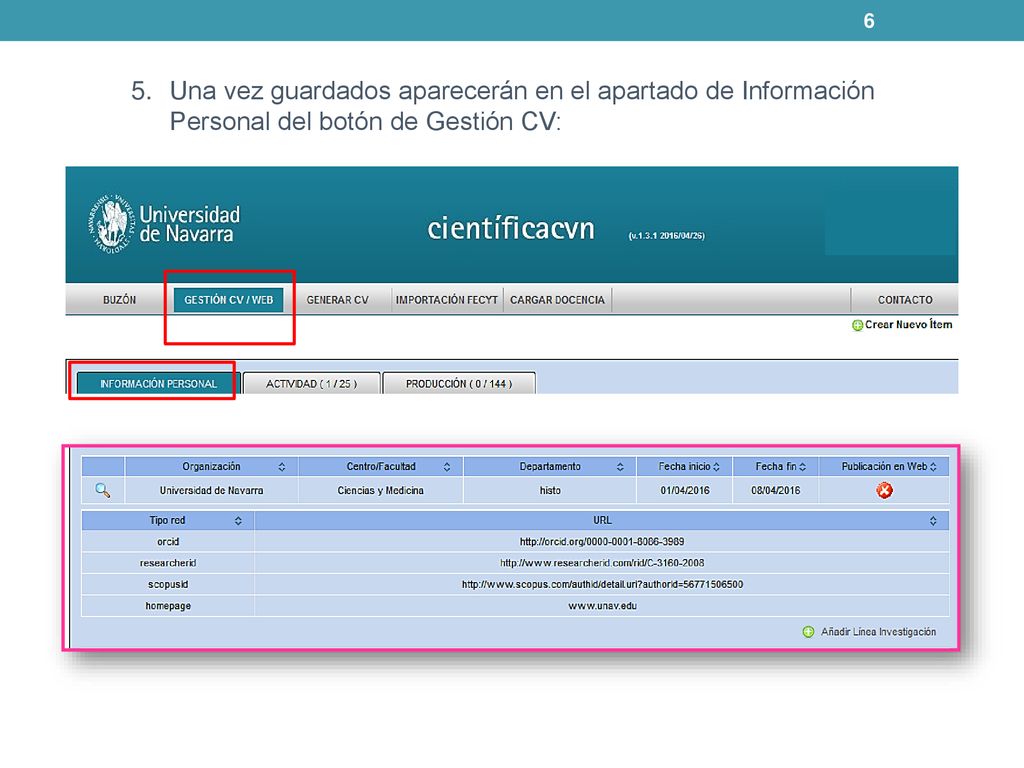Click the researcherid URL cell
The width and height of the screenshot is (1024, 768).
click(601, 563)
